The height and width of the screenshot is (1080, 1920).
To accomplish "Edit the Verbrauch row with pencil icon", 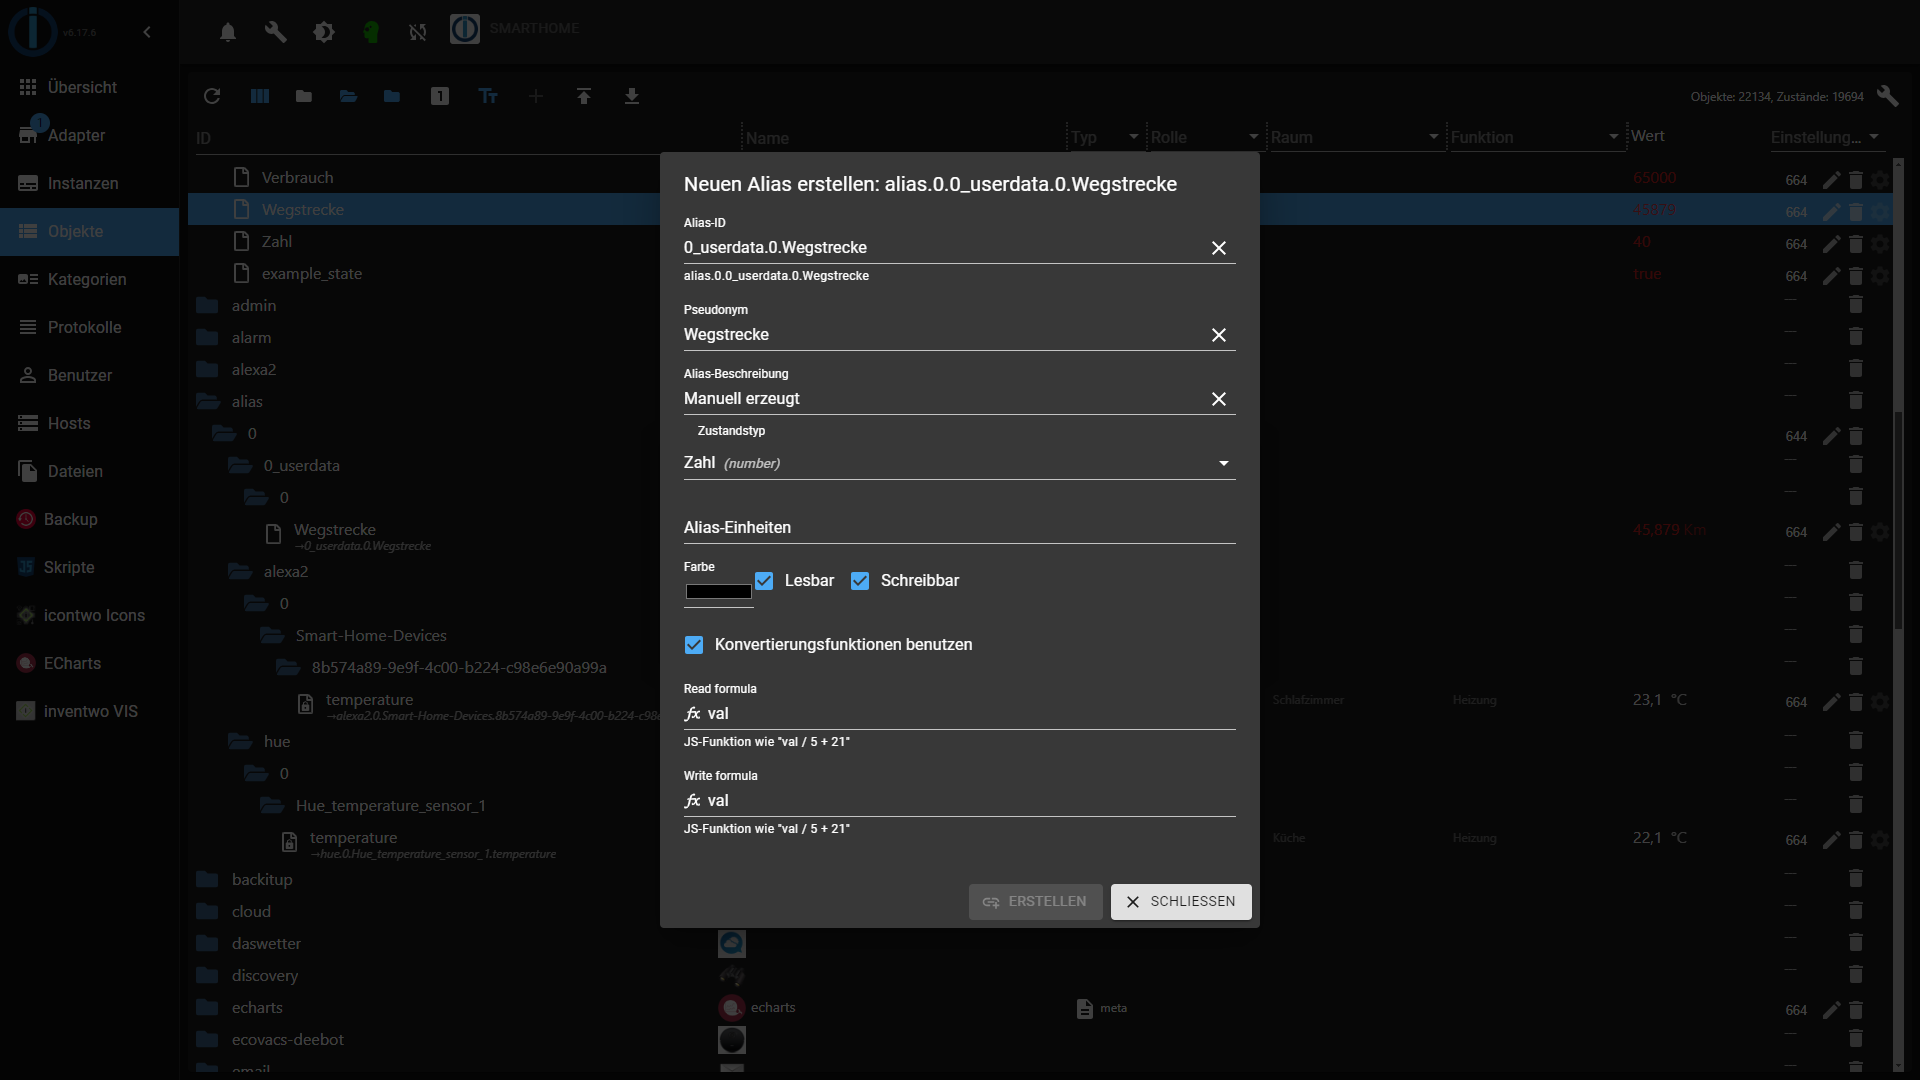I will [x=1831, y=180].
